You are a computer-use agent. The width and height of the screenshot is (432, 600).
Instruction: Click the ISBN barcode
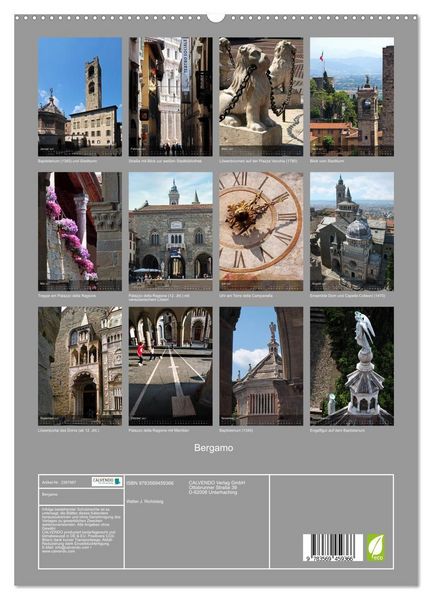tap(333, 548)
